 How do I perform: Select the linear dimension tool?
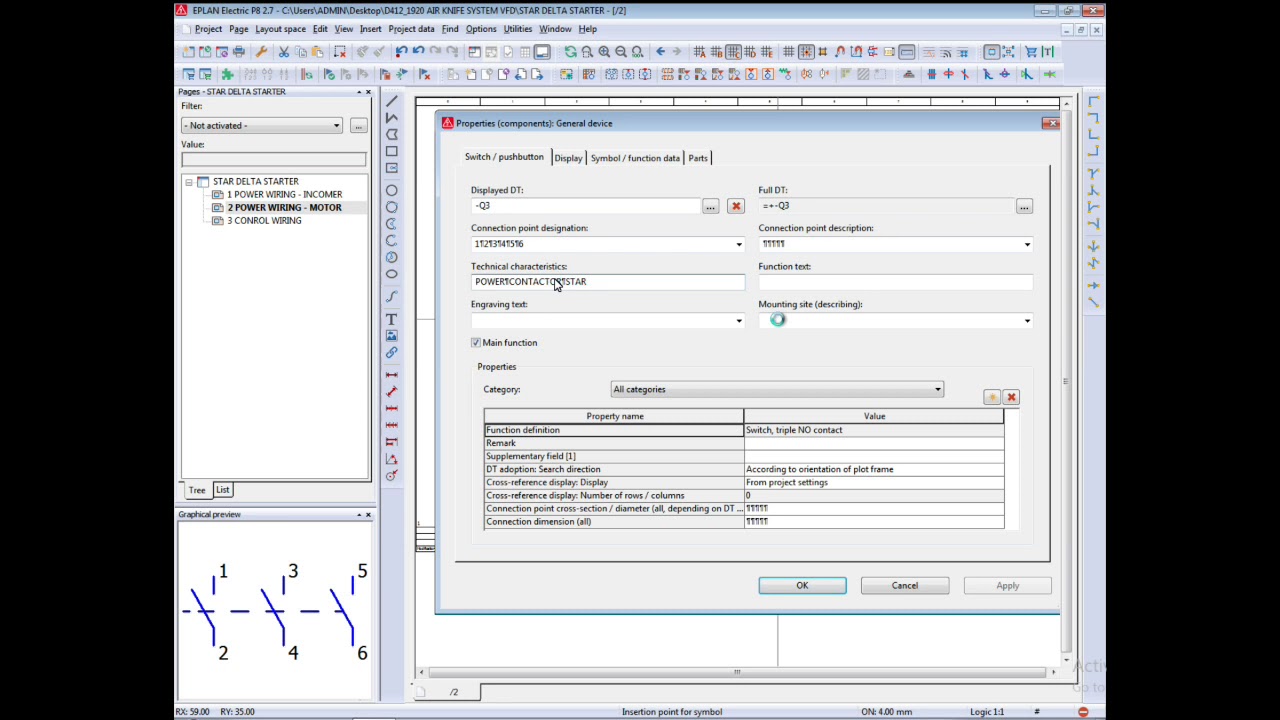391,374
